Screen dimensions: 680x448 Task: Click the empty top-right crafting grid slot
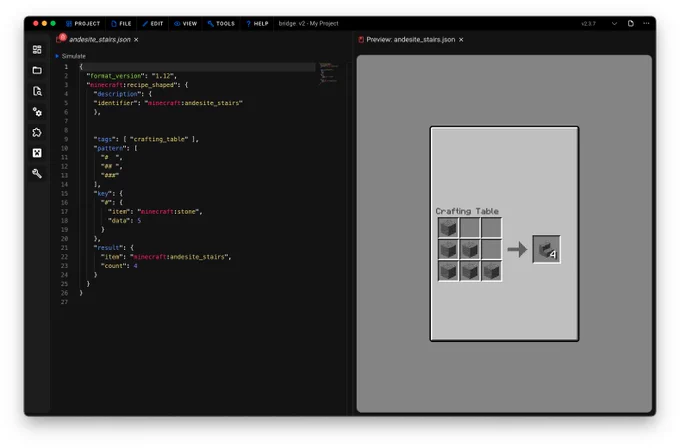491,228
